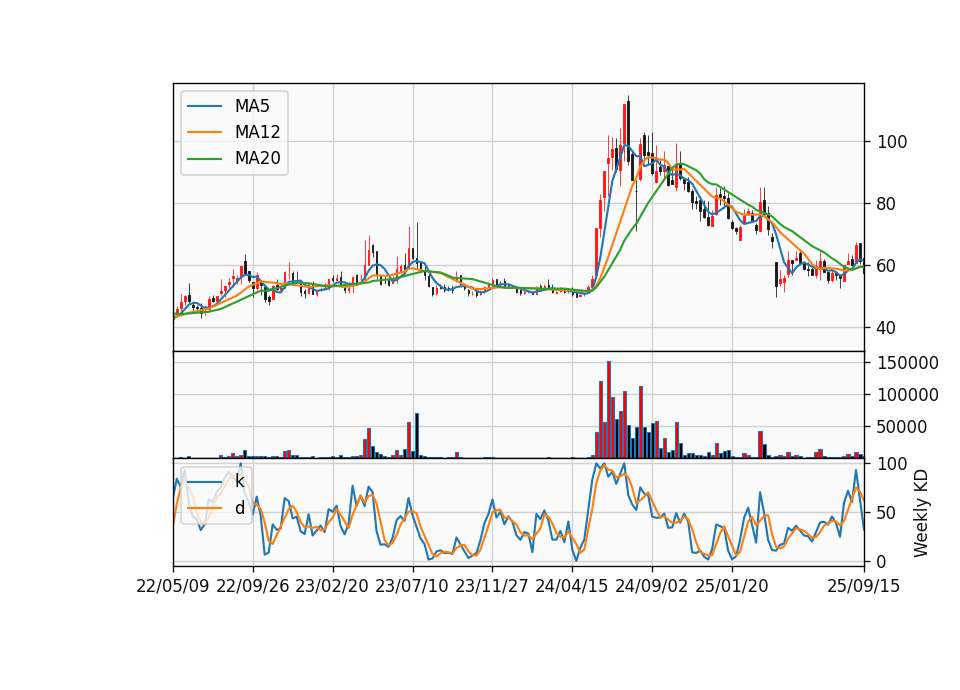Click the price axis value 40
The height and width of the screenshot is (690, 960).
(x=887, y=328)
